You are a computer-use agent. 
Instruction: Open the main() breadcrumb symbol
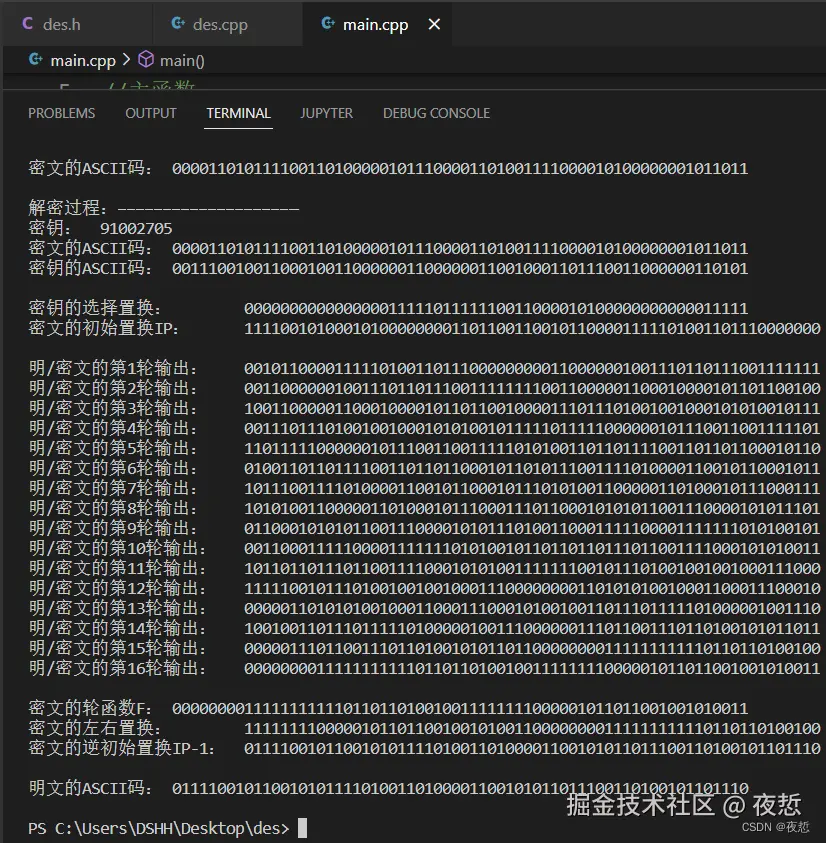coord(182,61)
